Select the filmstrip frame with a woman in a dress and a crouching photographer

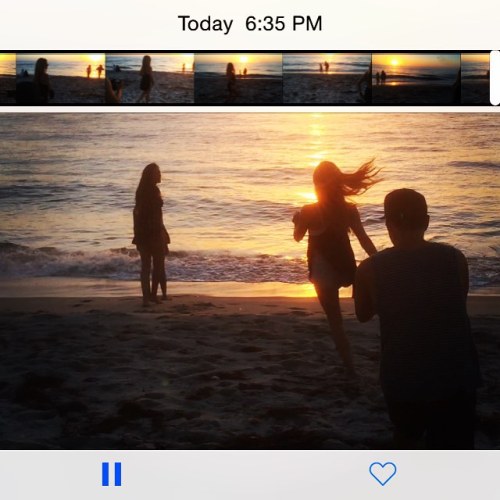150,79
